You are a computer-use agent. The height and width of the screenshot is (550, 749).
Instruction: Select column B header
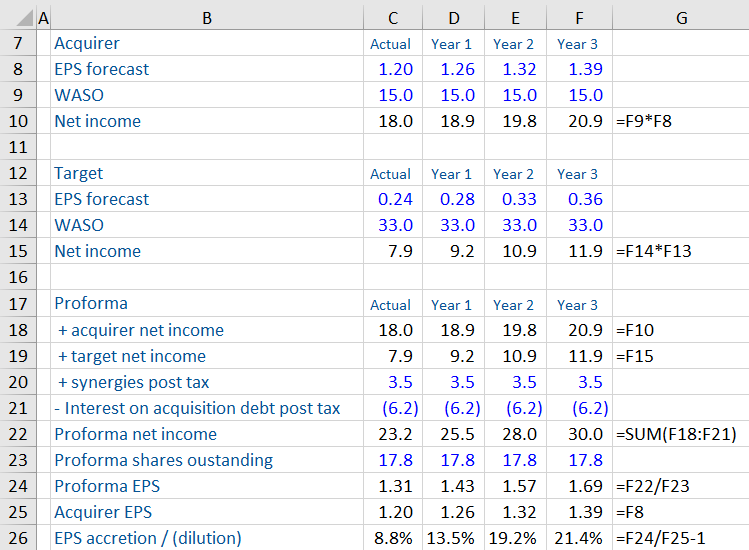pos(205,17)
